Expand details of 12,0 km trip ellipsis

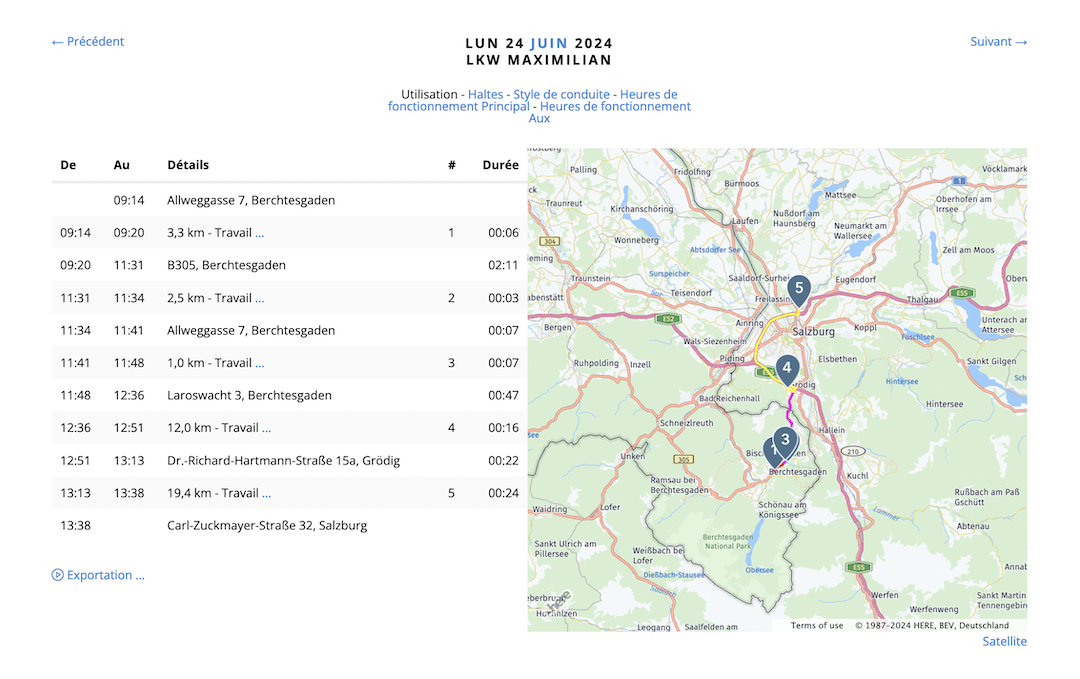[267, 428]
